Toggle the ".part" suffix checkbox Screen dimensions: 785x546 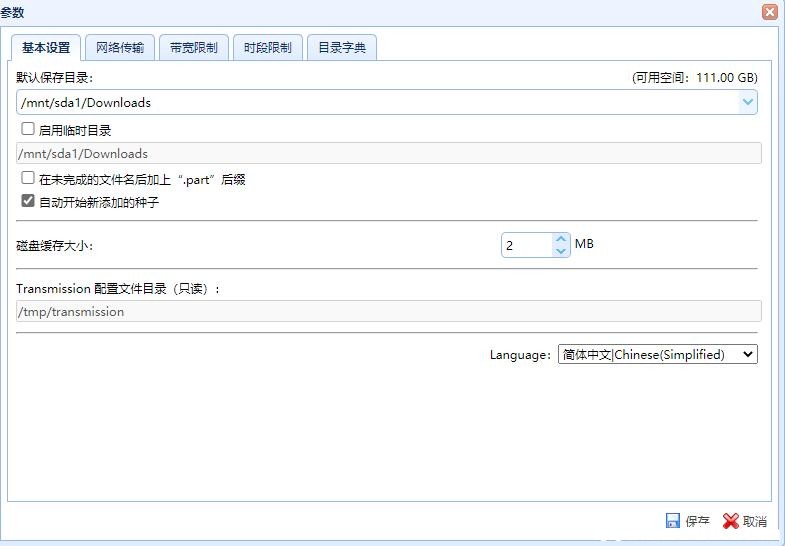click(x=28, y=179)
